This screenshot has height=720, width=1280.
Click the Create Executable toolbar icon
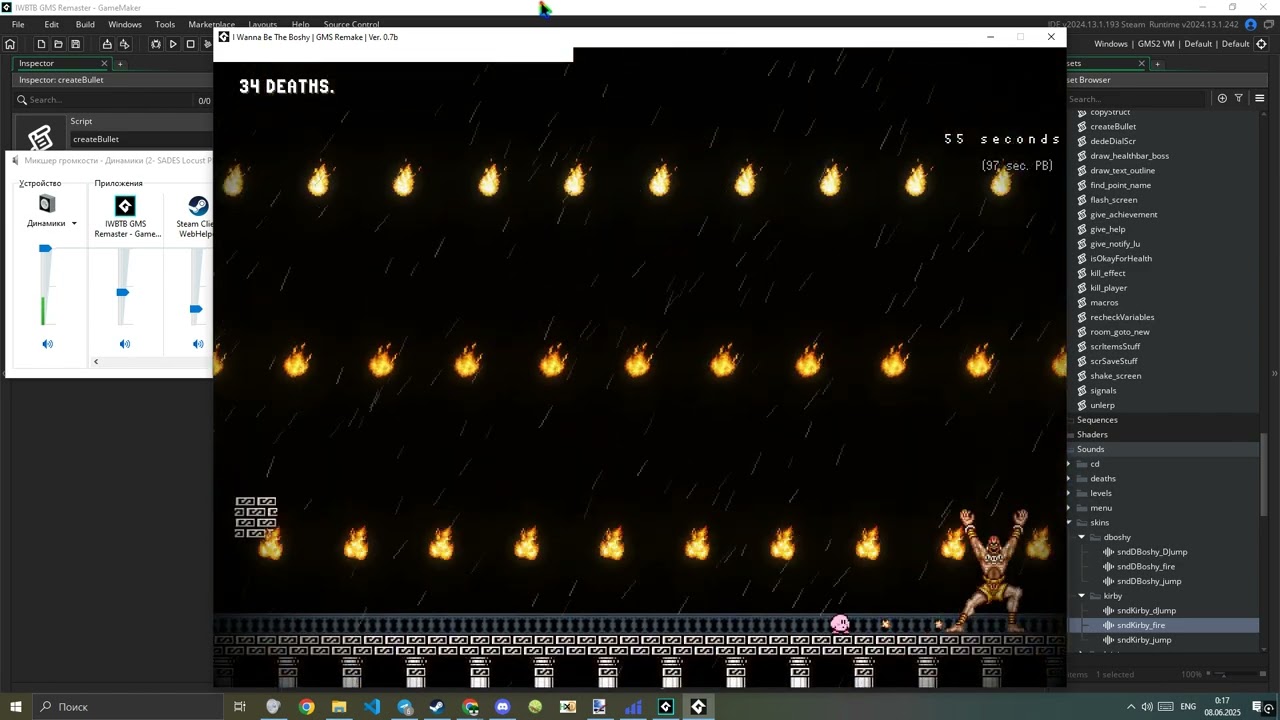(x=107, y=44)
